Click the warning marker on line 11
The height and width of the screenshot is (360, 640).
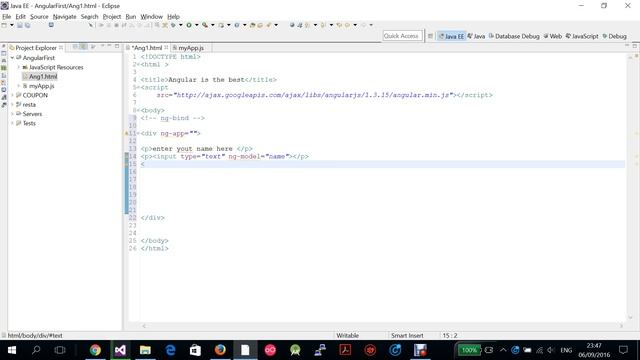click(x=127, y=133)
